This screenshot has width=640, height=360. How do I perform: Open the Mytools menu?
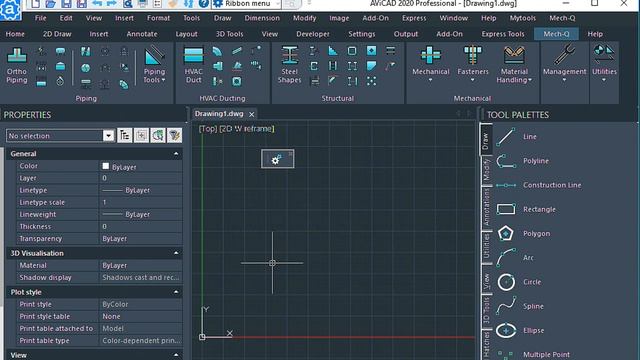(x=522, y=18)
